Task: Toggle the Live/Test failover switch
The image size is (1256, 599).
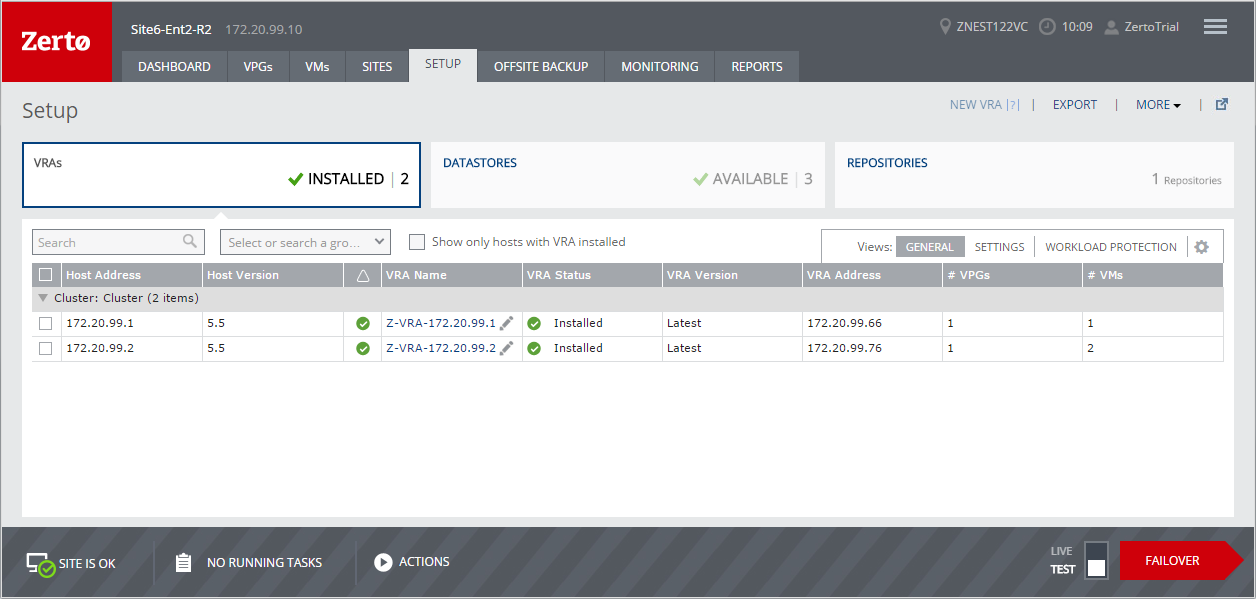Action: (x=1096, y=560)
